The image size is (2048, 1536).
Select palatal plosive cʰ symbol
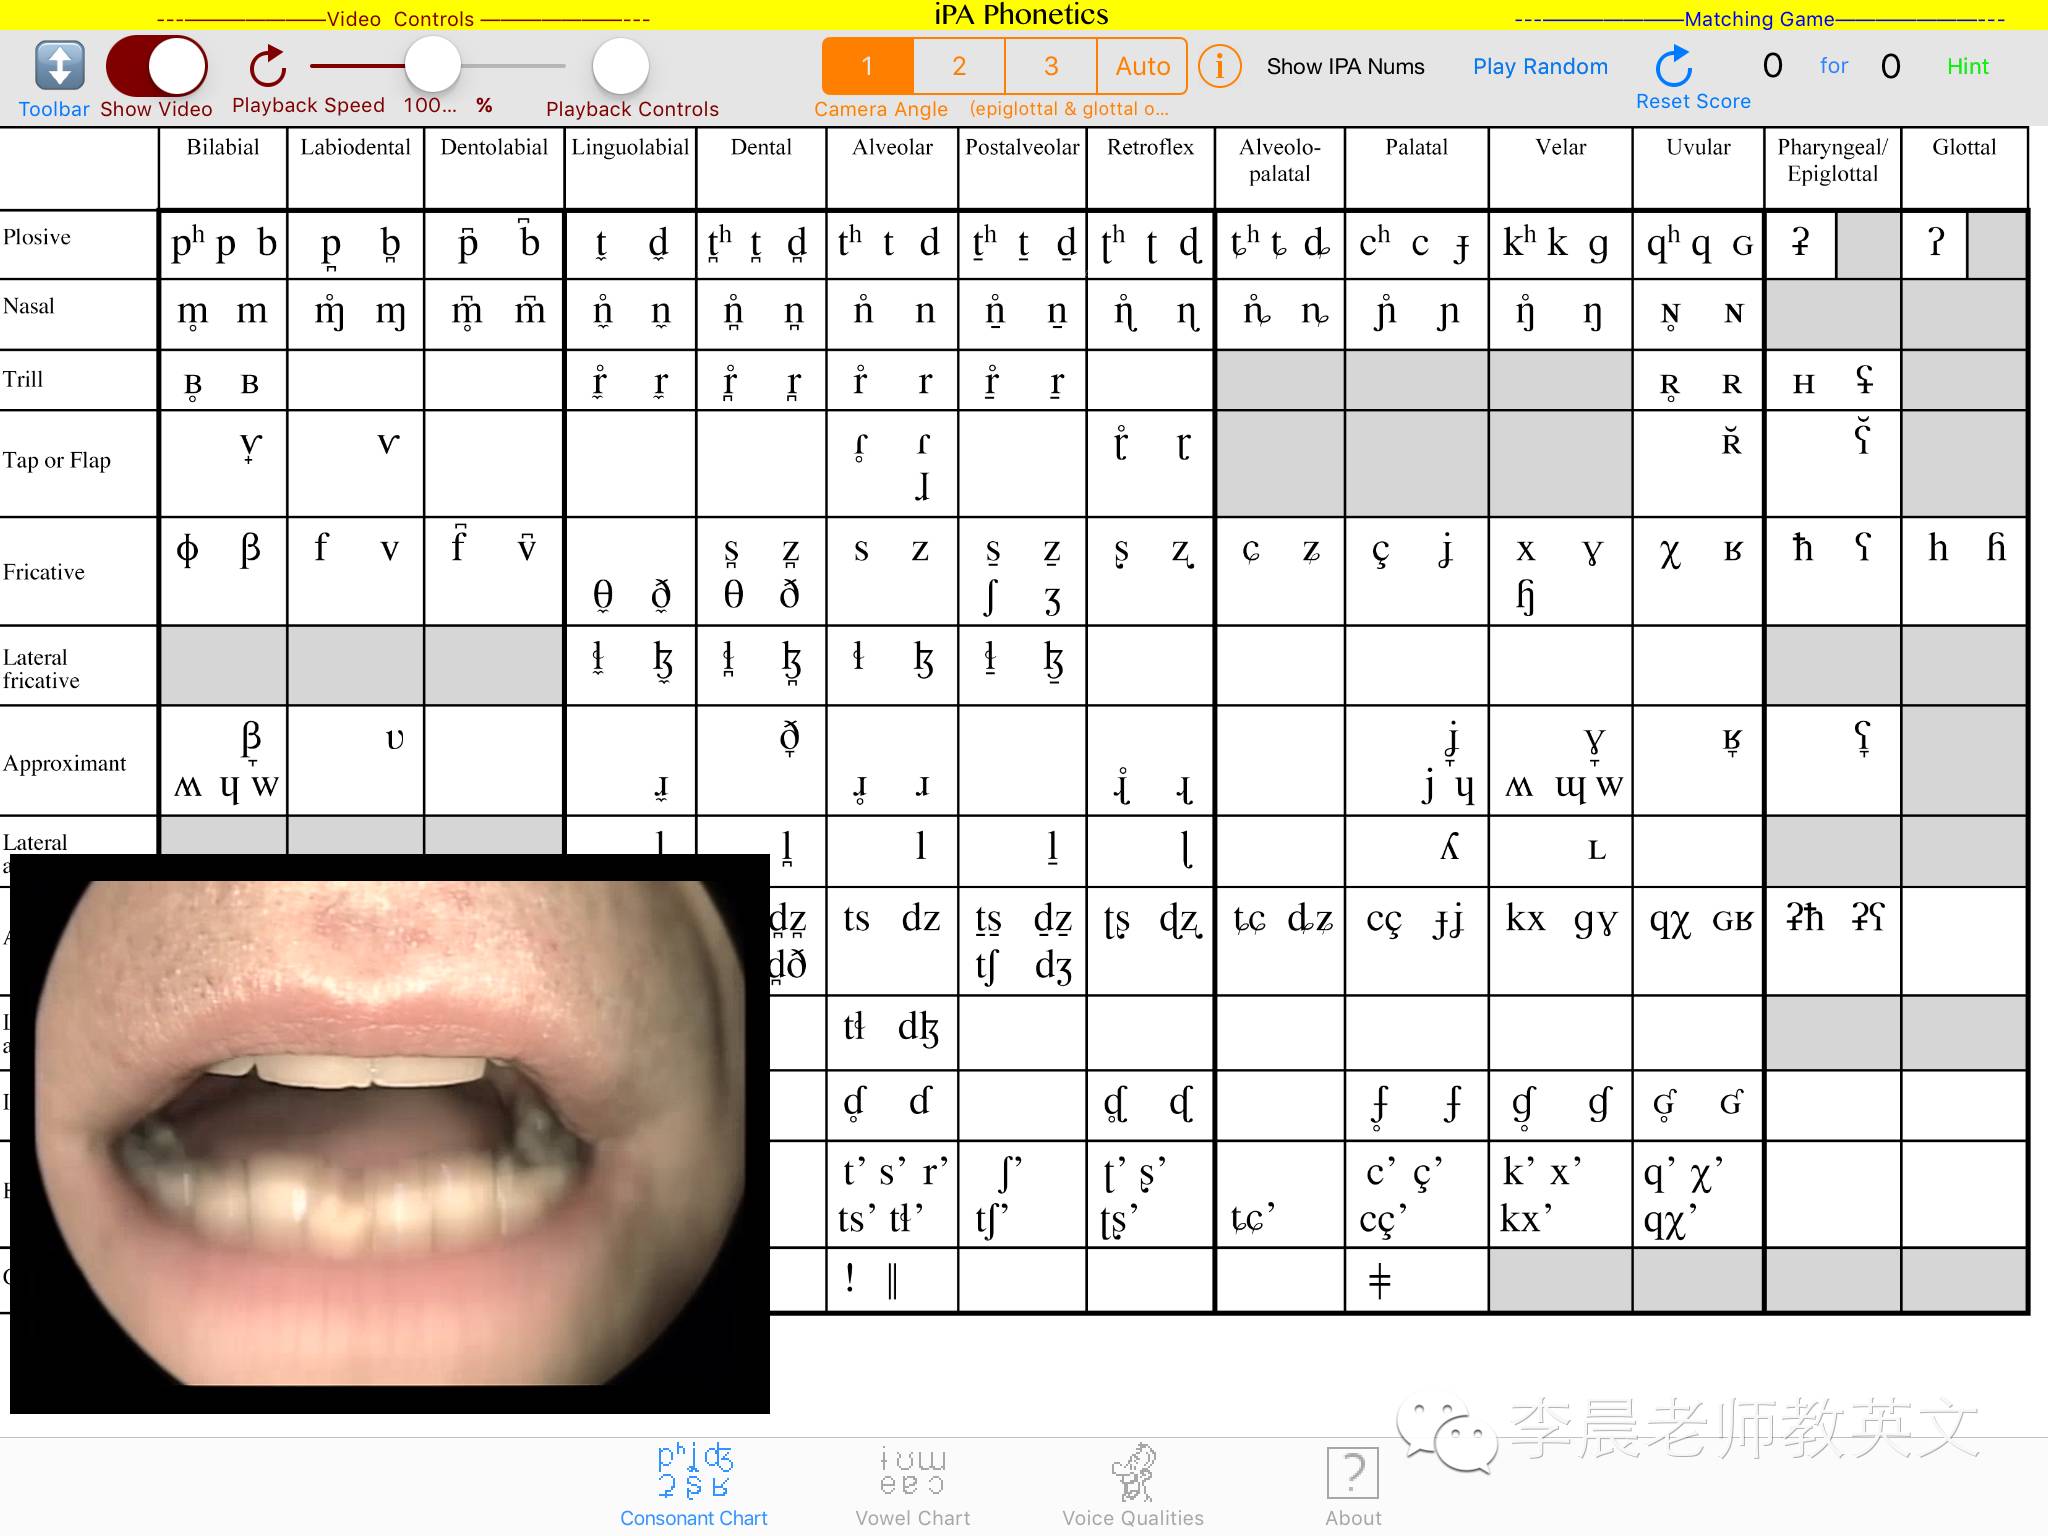pos(1374,242)
